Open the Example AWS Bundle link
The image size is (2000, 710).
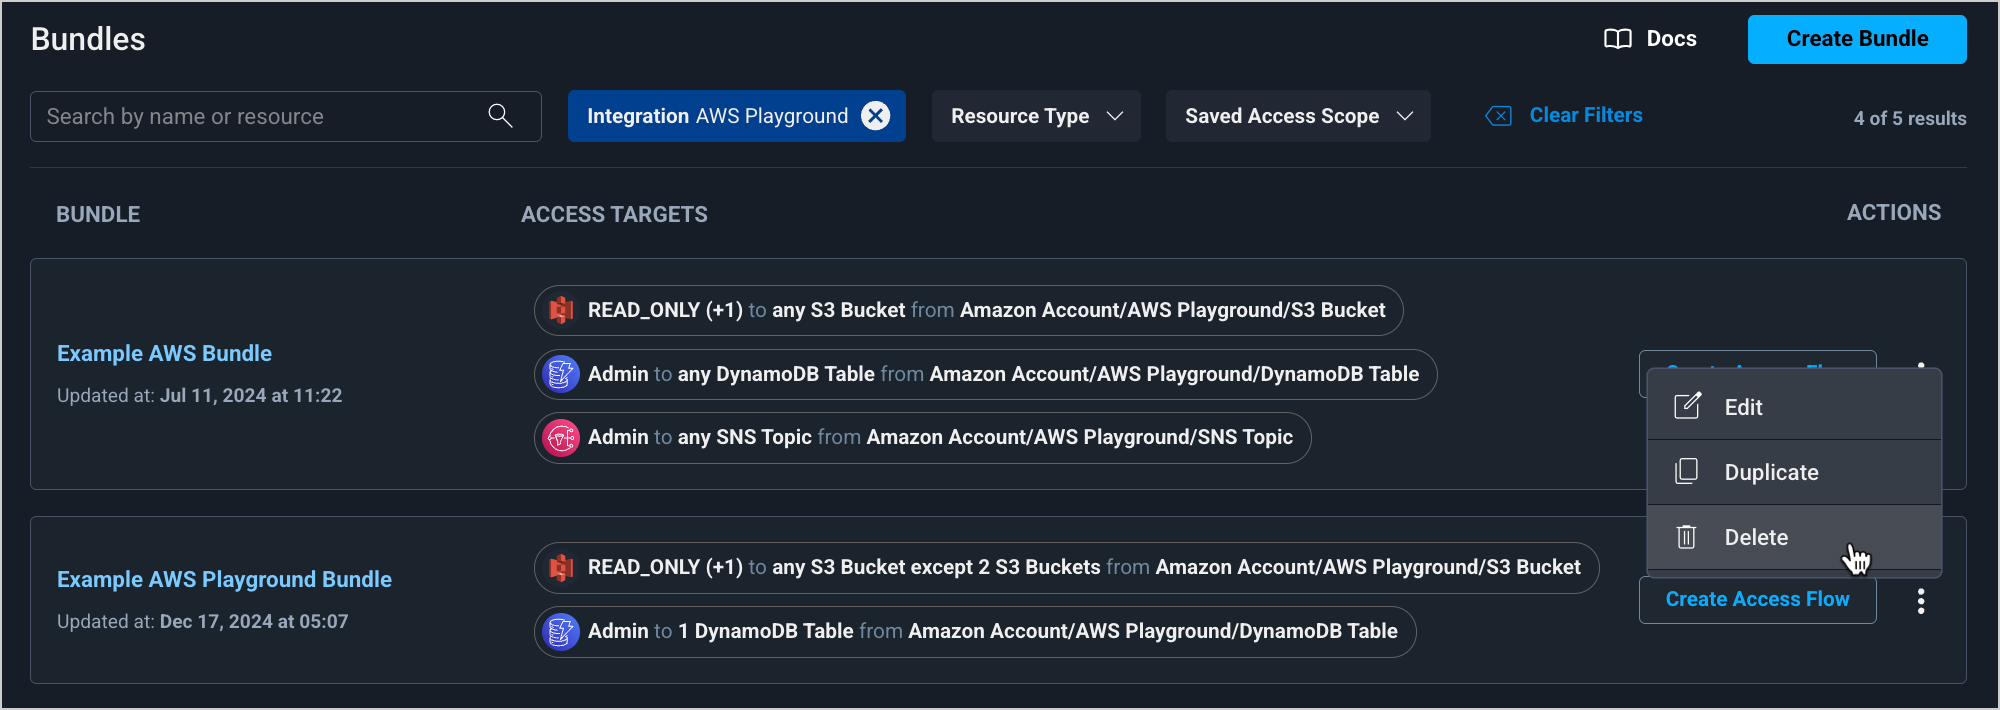[164, 353]
